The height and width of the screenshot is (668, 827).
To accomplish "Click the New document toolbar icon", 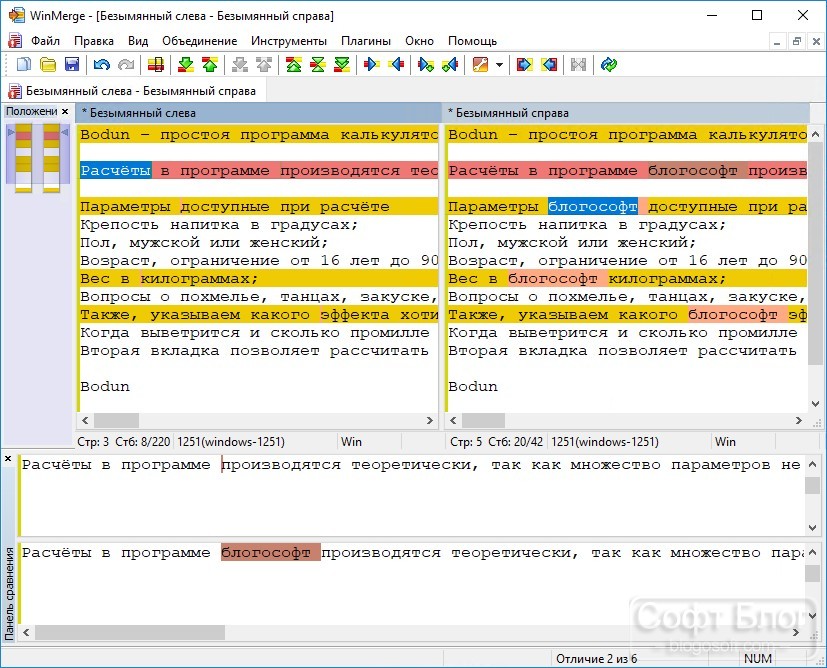I will coord(24,65).
